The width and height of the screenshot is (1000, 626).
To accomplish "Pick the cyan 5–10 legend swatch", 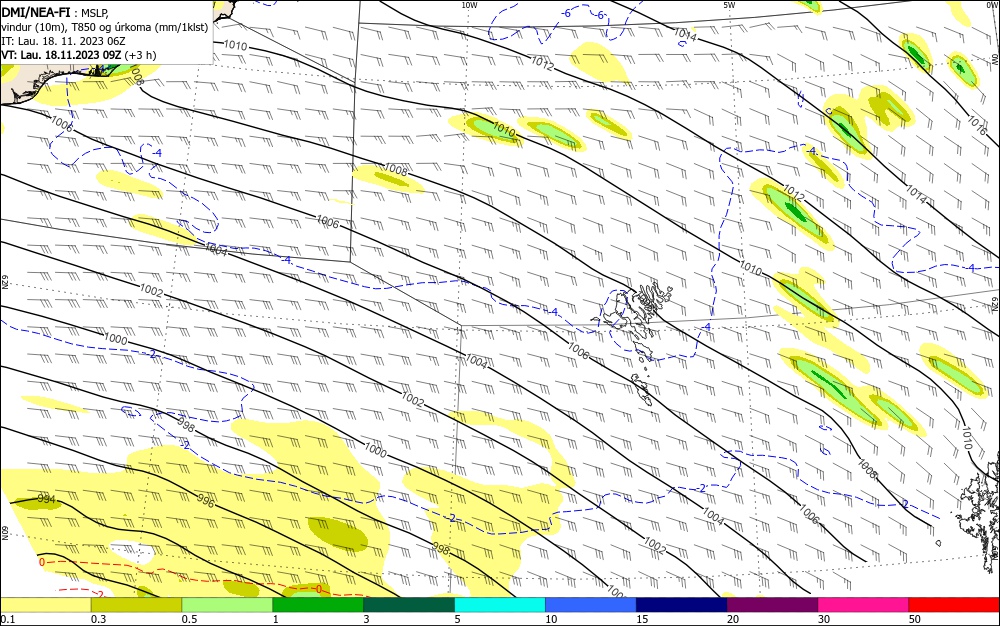I will tap(500, 605).
